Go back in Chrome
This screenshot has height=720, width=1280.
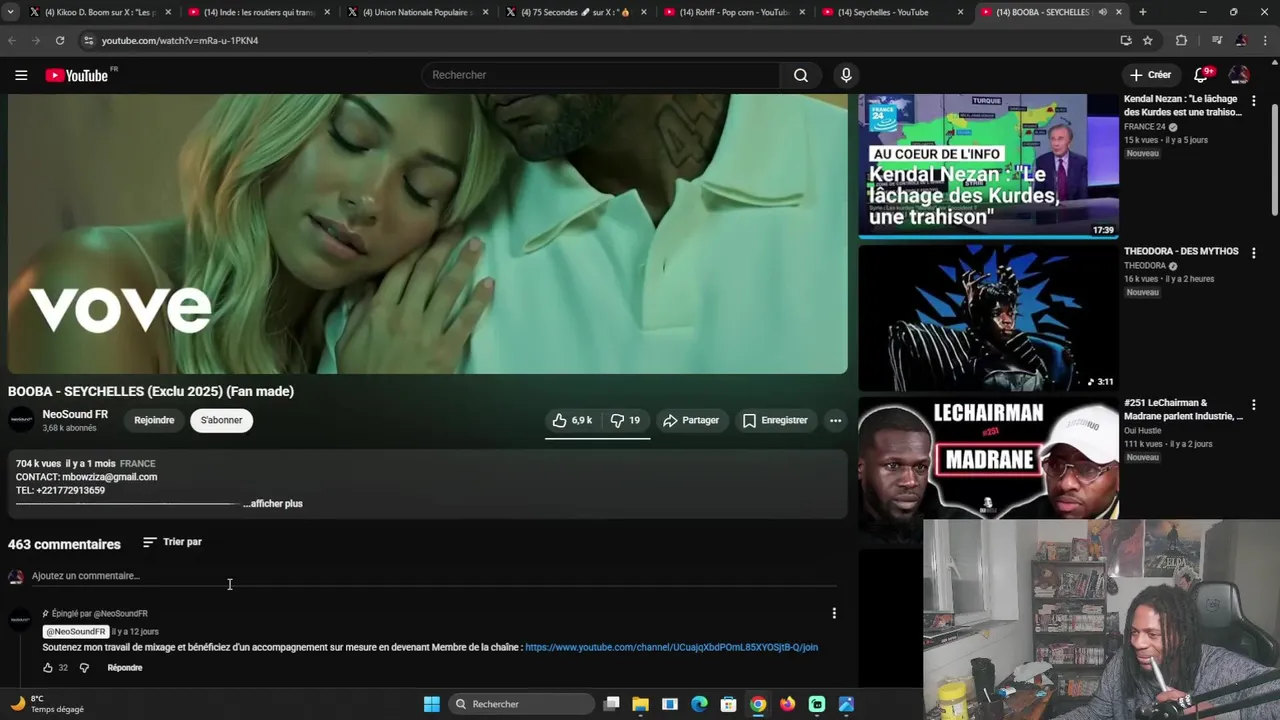coord(12,40)
